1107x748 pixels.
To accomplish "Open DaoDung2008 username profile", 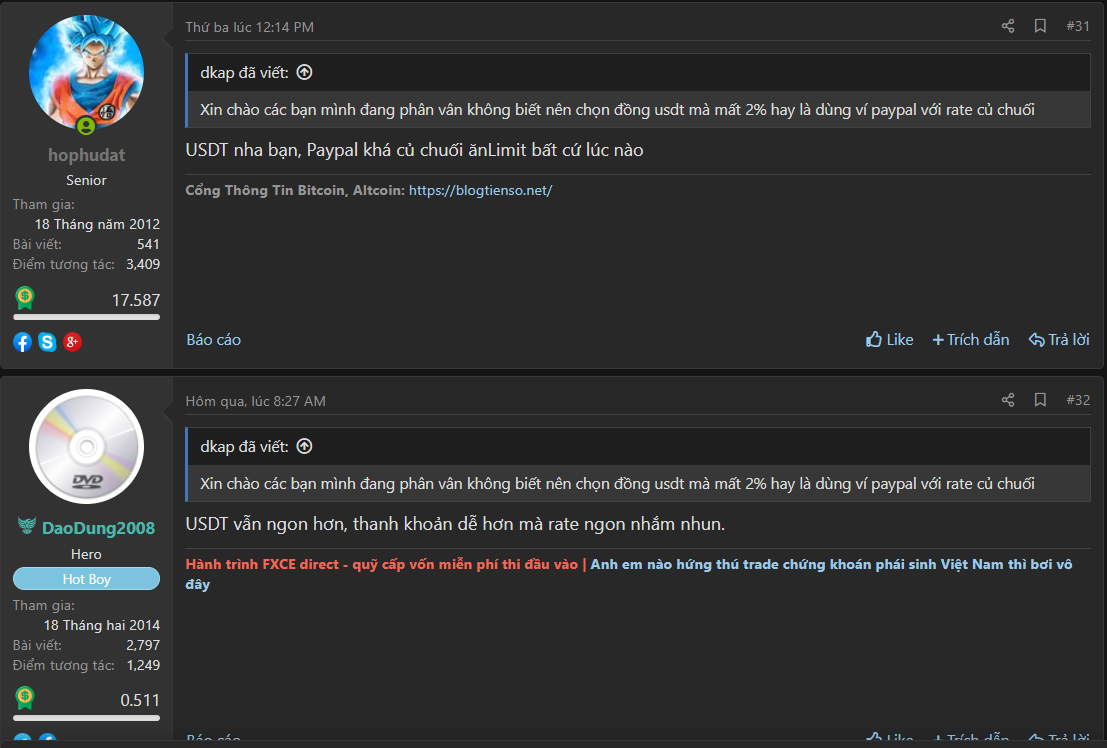I will [98, 528].
